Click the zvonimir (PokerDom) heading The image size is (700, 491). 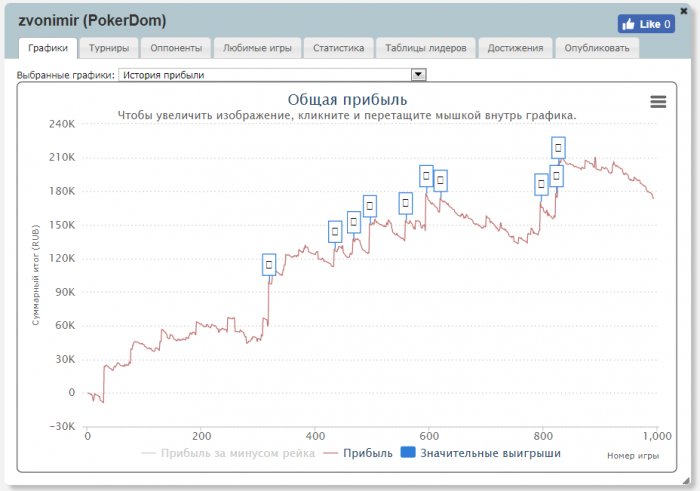92,21
